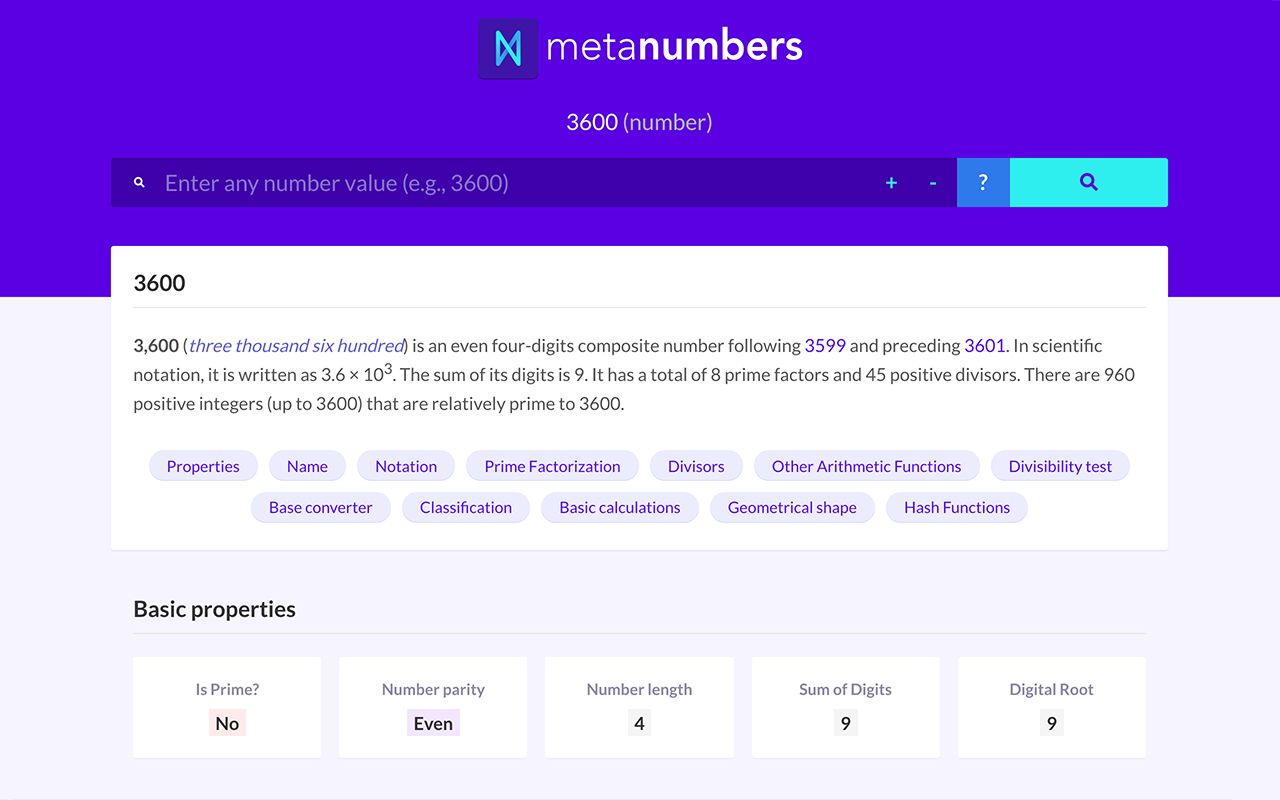Select the Divisors navigation pill
Screen dimensions: 1280x800
click(x=695, y=466)
